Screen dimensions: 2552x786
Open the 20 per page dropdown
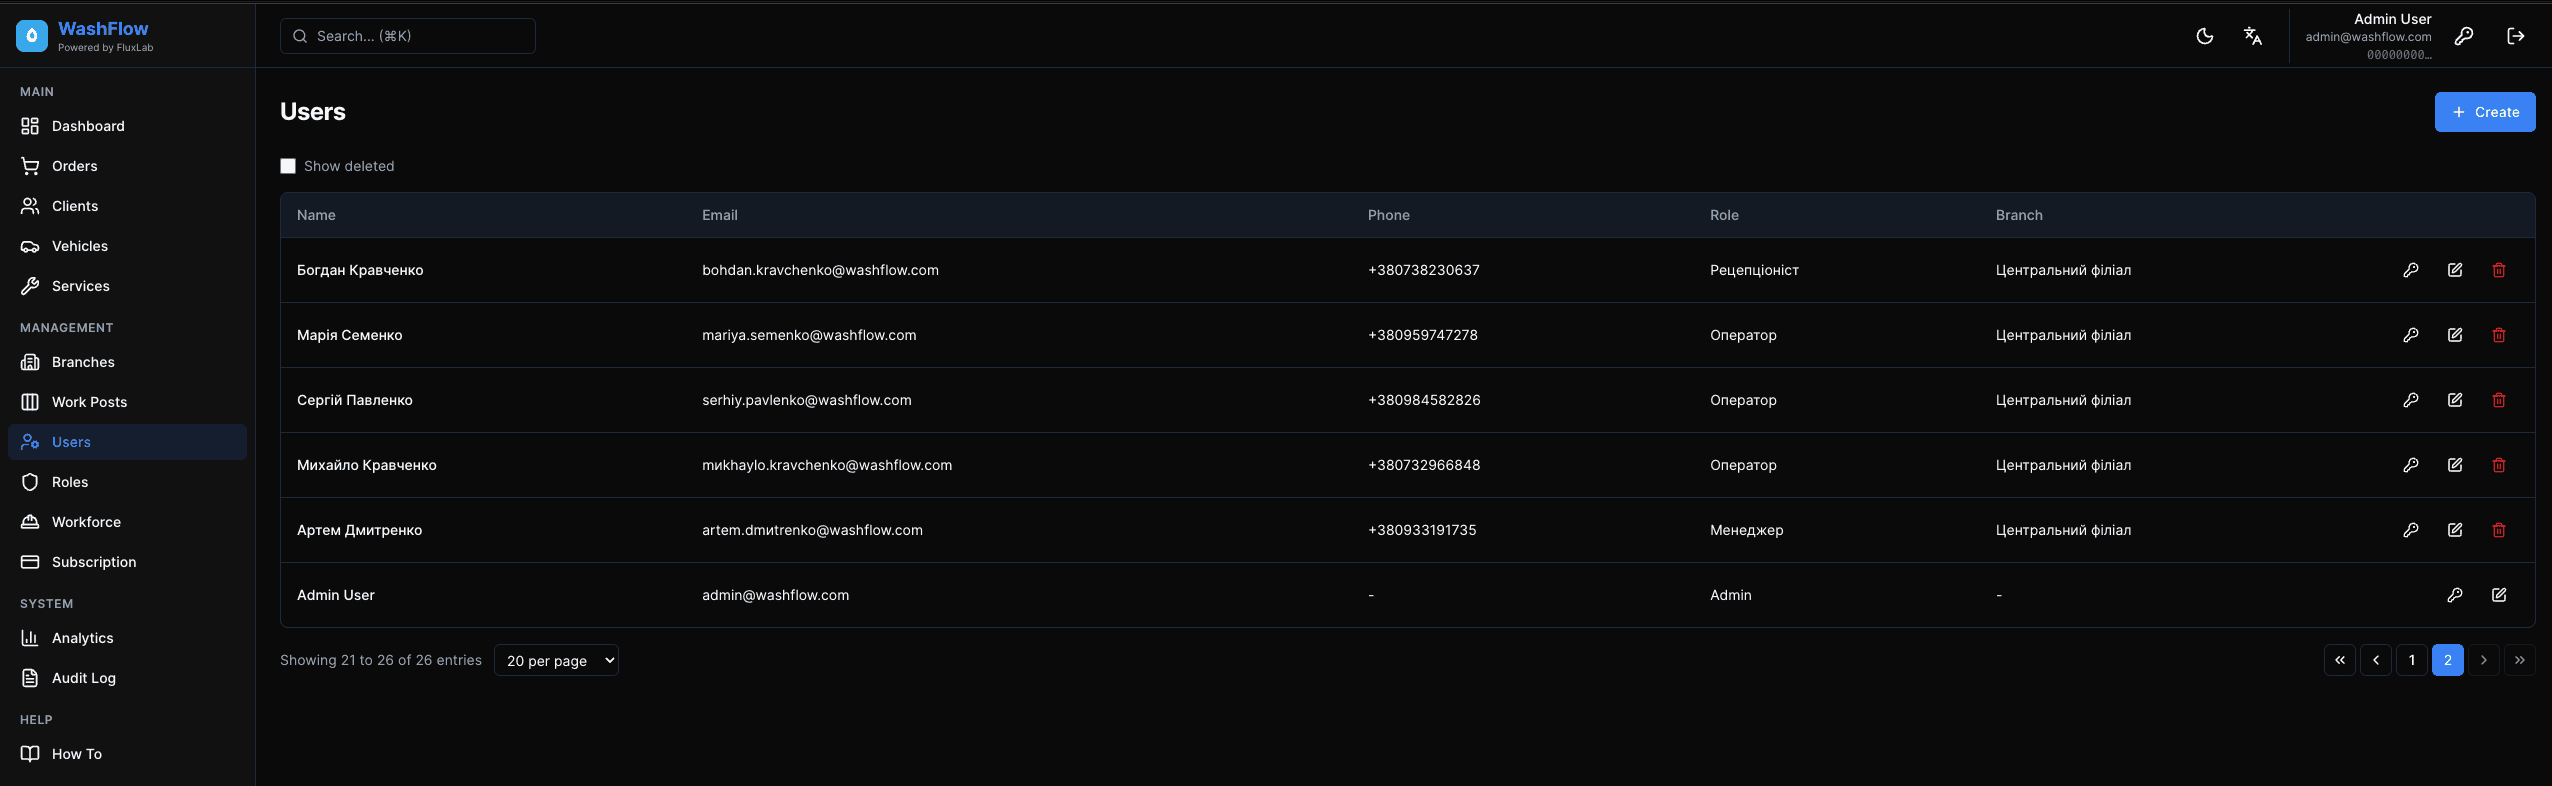point(556,661)
